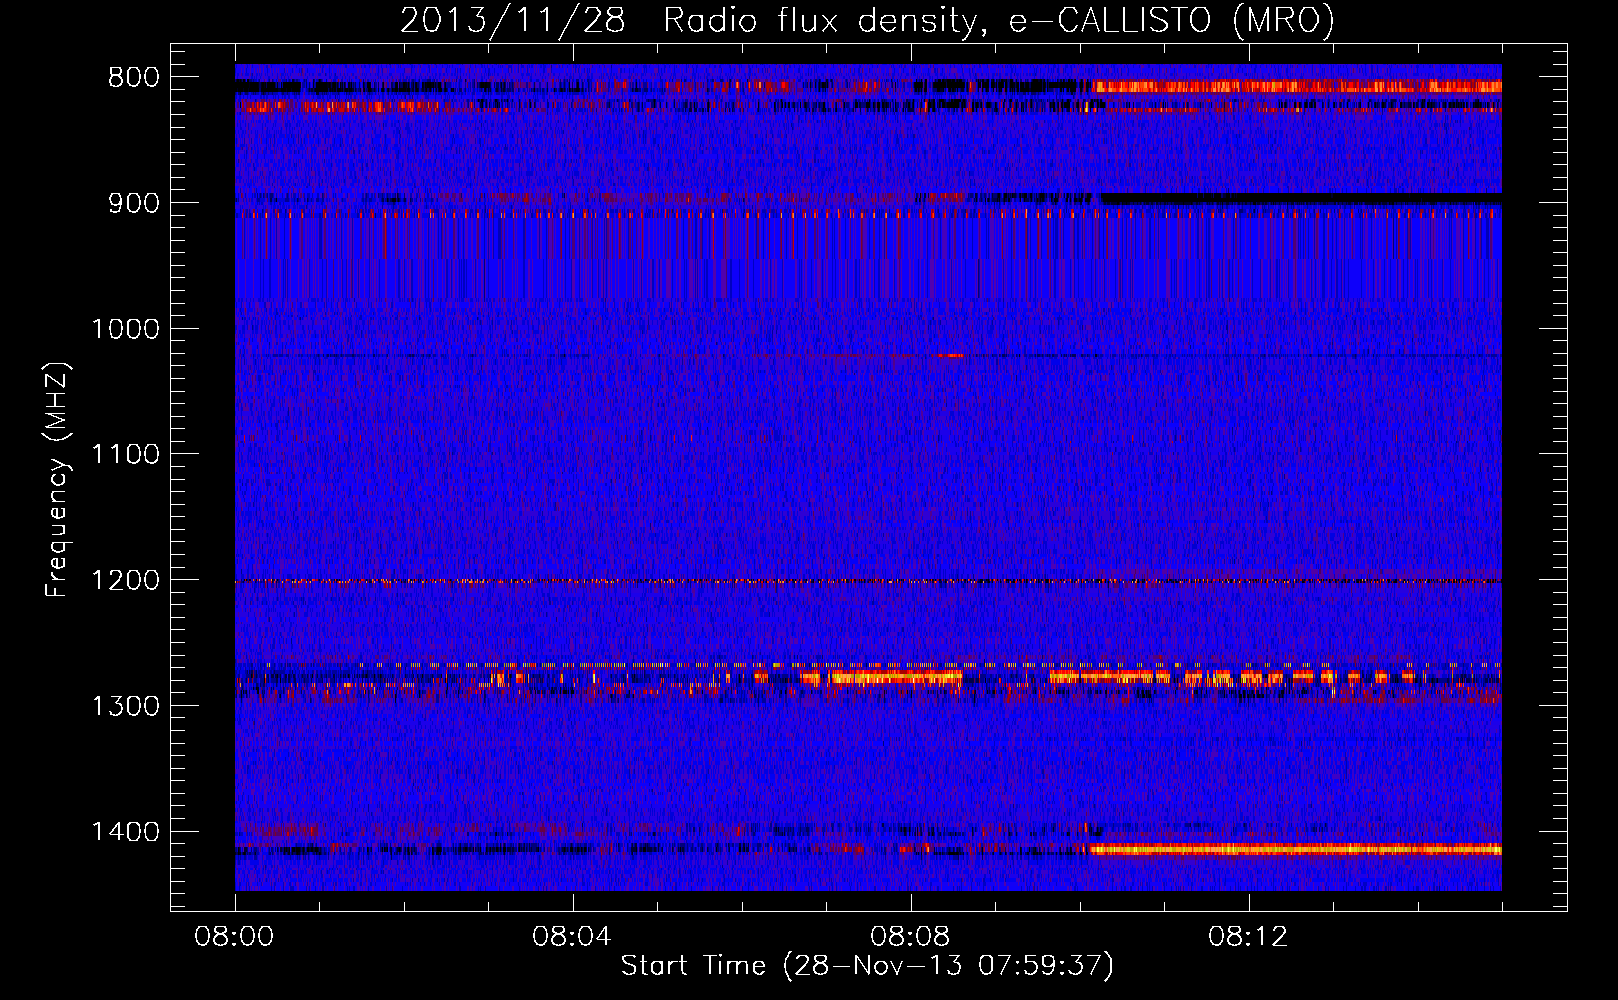Click the black band just below 900 MHz
The width and height of the screenshot is (1618, 1000).
coord(1301,199)
